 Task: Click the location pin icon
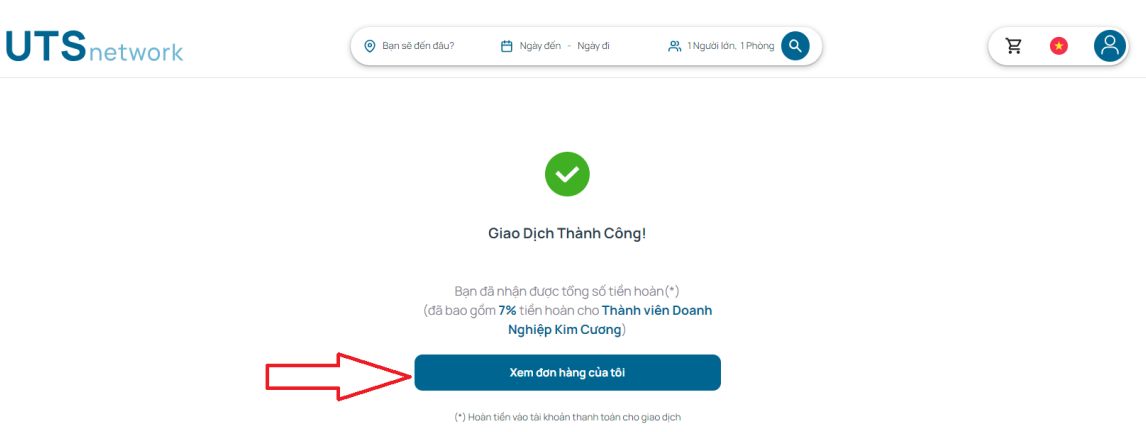tap(370, 46)
